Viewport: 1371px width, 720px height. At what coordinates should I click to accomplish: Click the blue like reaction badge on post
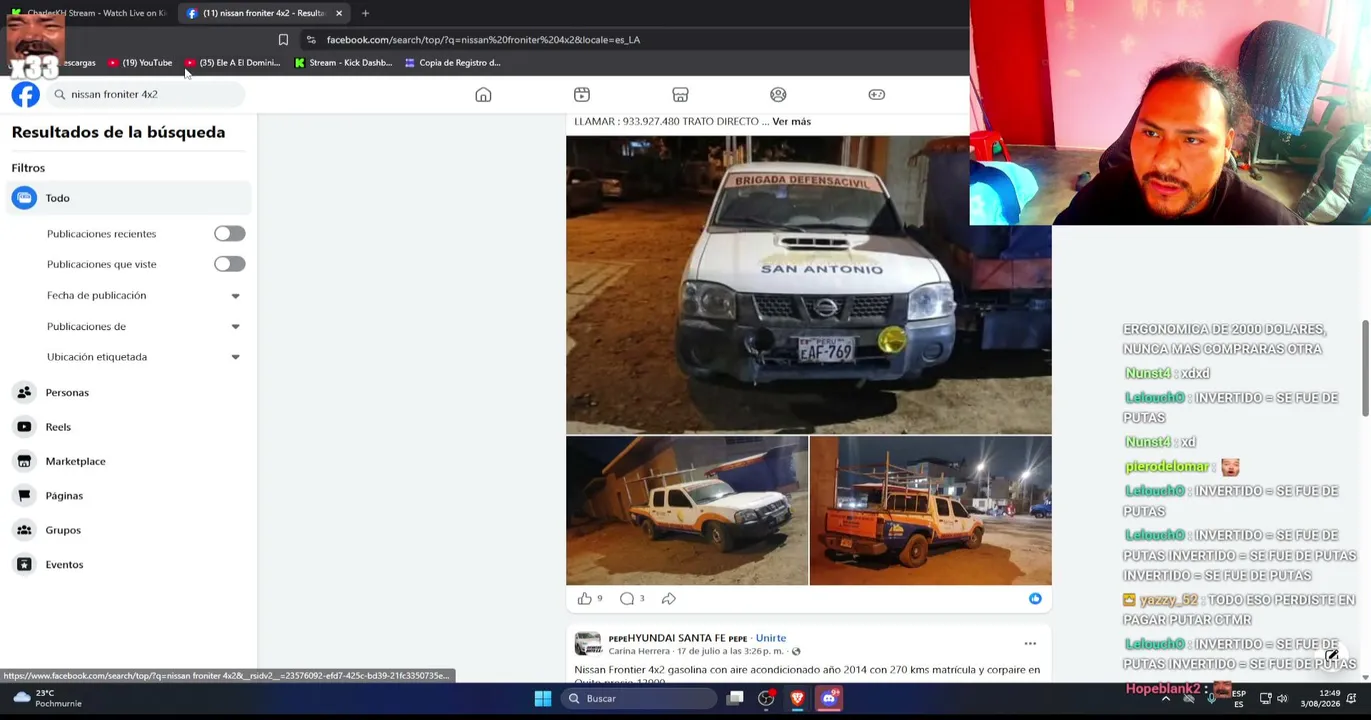point(1035,598)
